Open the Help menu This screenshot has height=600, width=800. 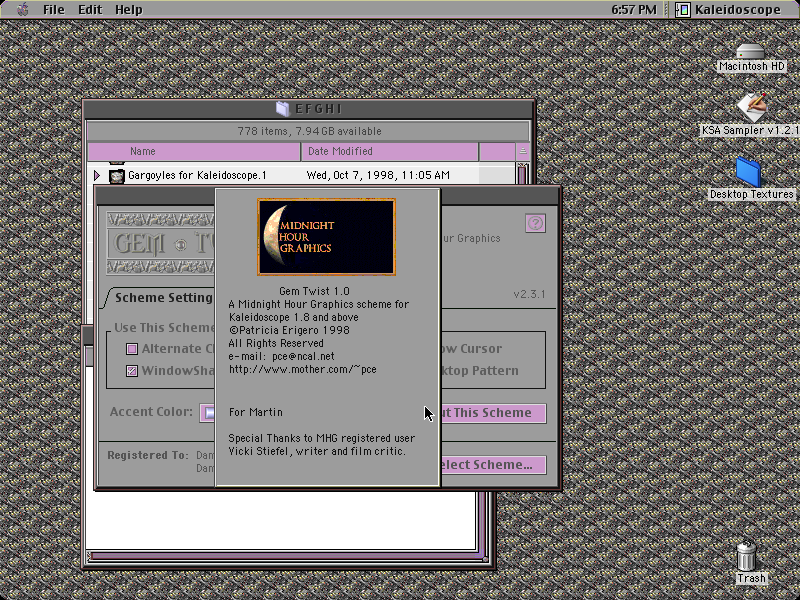point(129,10)
